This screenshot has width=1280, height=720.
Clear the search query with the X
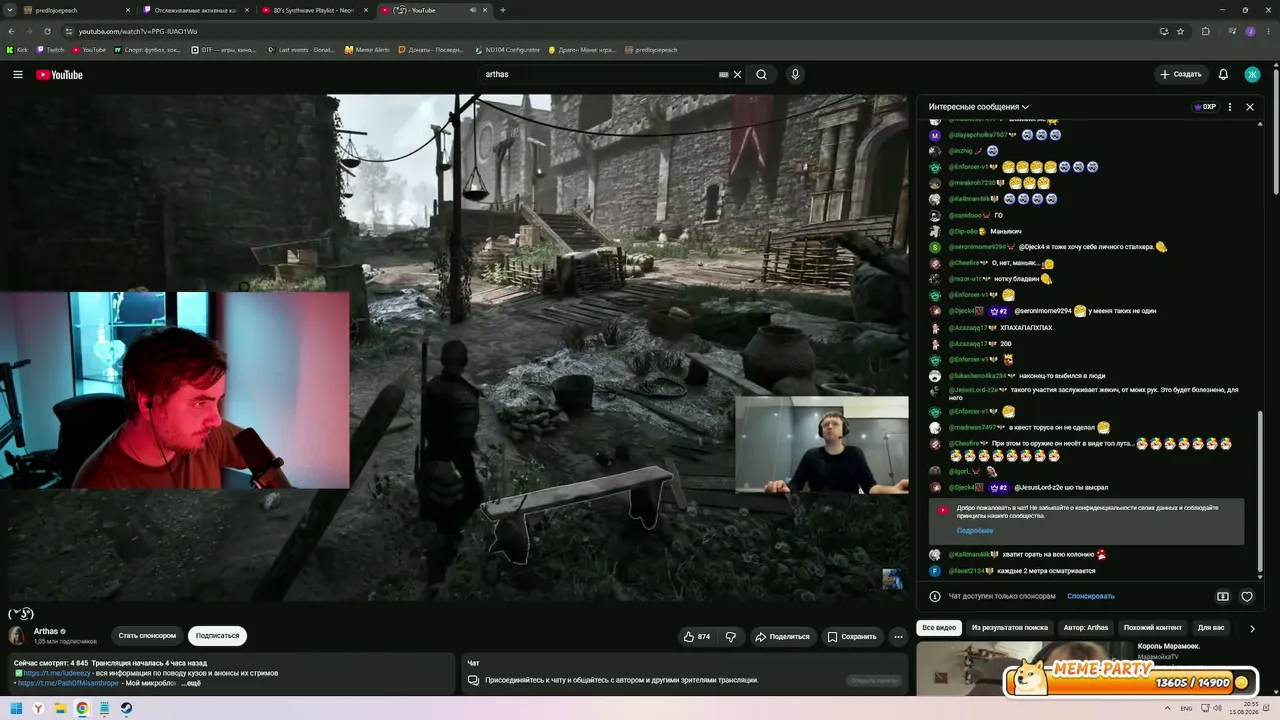(738, 75)
